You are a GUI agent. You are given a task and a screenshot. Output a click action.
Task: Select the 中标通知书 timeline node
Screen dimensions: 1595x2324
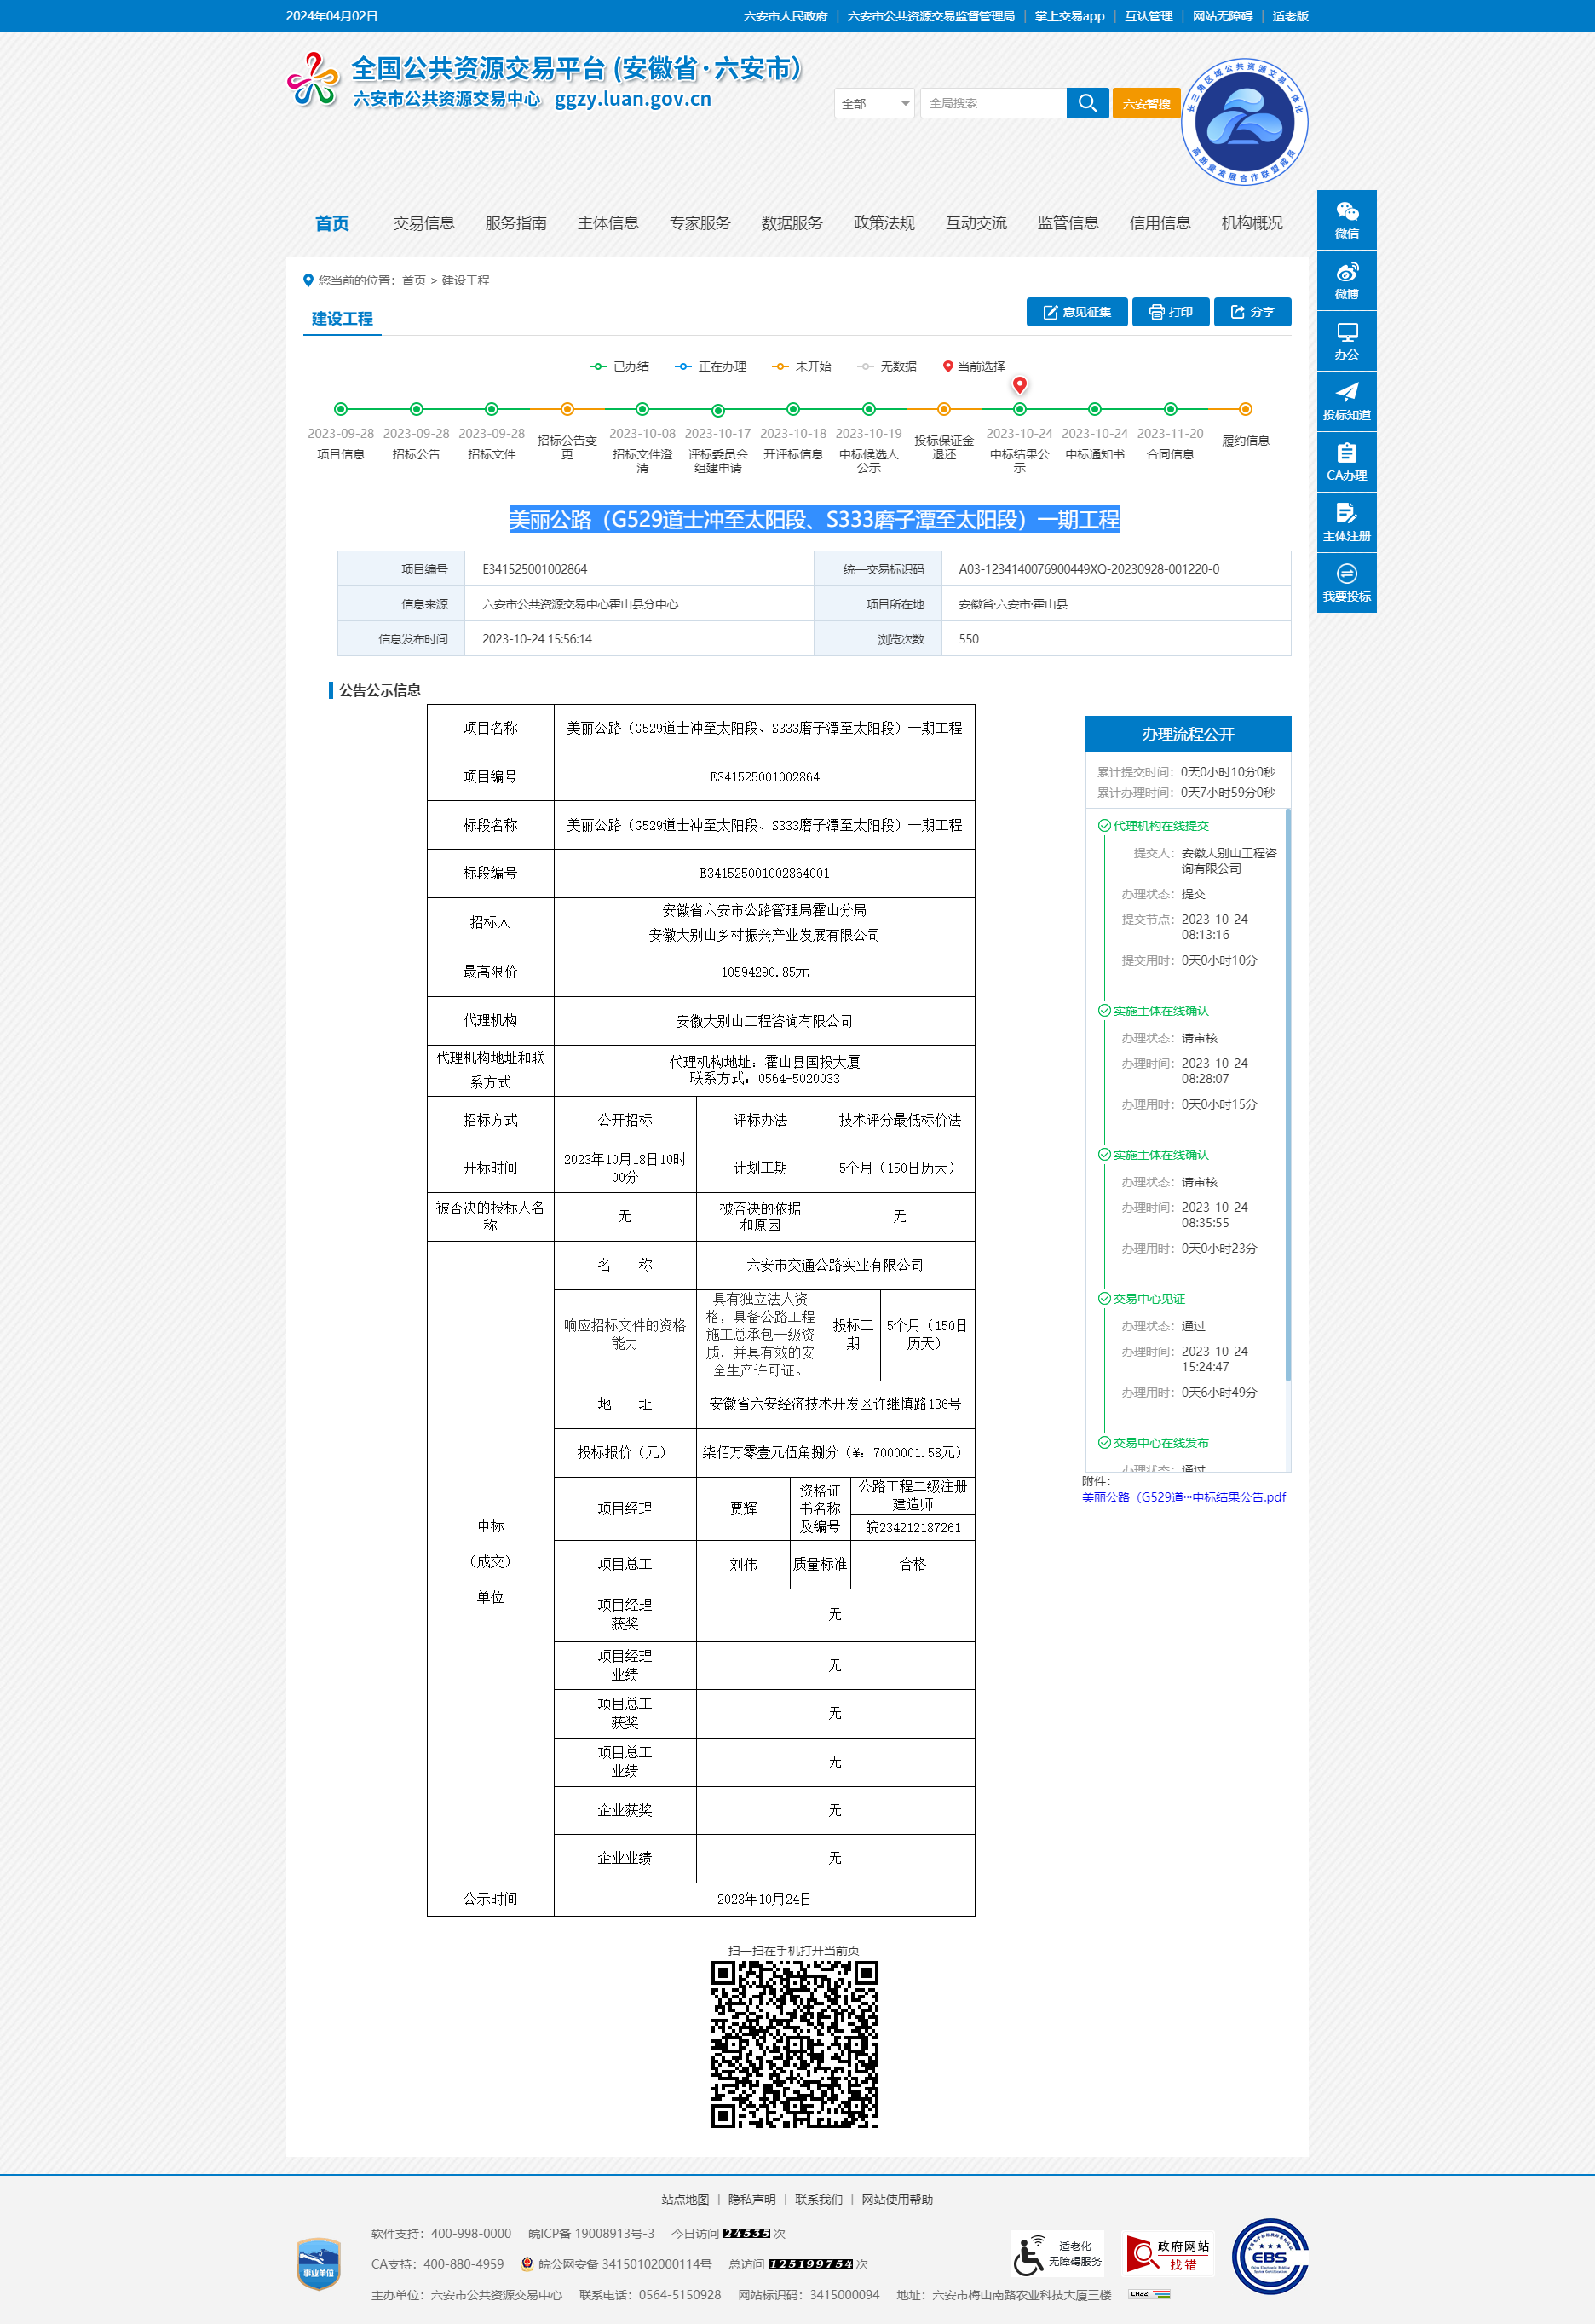pos(1095,409)
